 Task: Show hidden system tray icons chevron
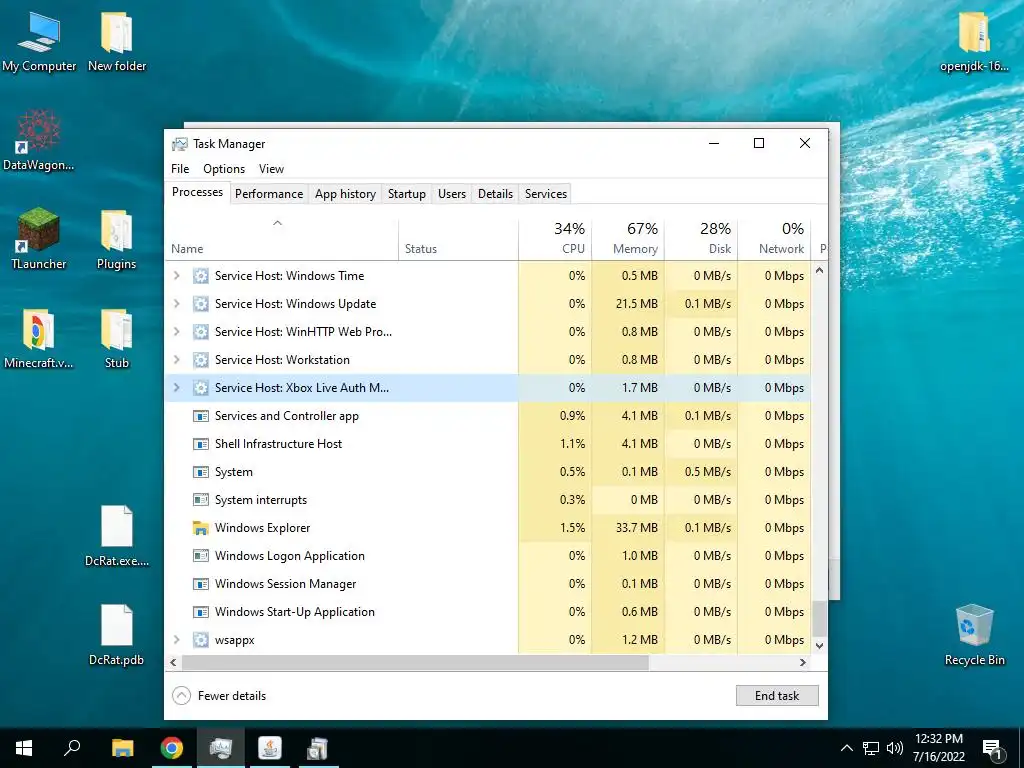[846, 748]
